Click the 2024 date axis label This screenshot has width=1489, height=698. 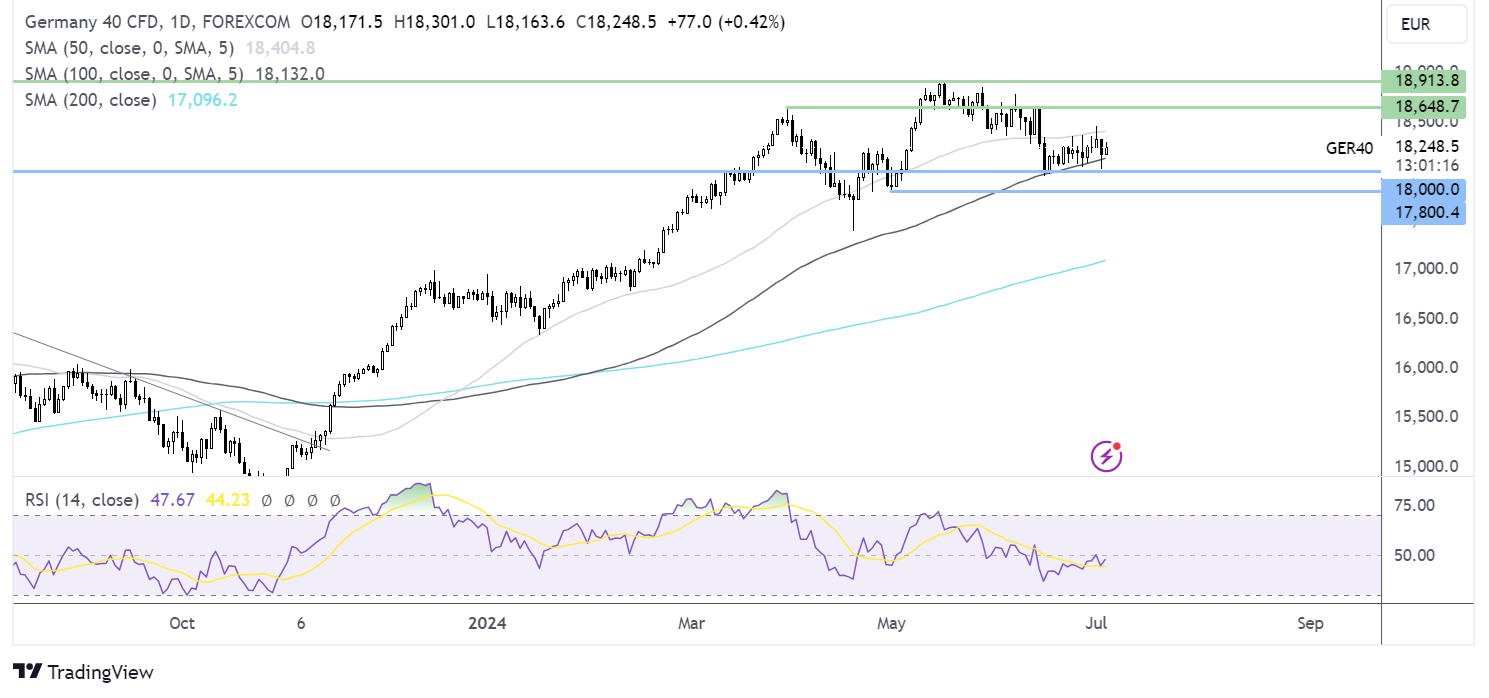coord(487,623)
